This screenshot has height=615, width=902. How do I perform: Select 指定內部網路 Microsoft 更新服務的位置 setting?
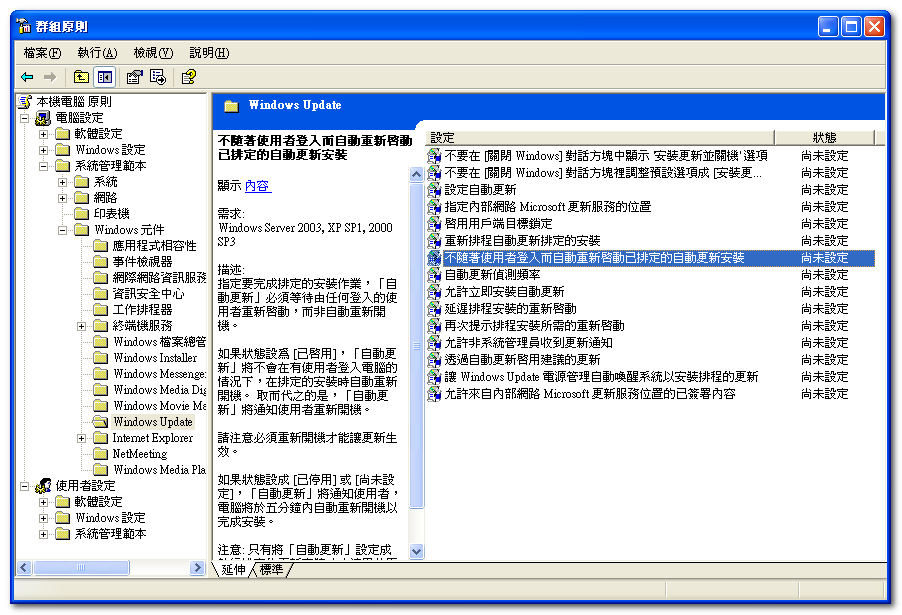click(x=547, y=207)
